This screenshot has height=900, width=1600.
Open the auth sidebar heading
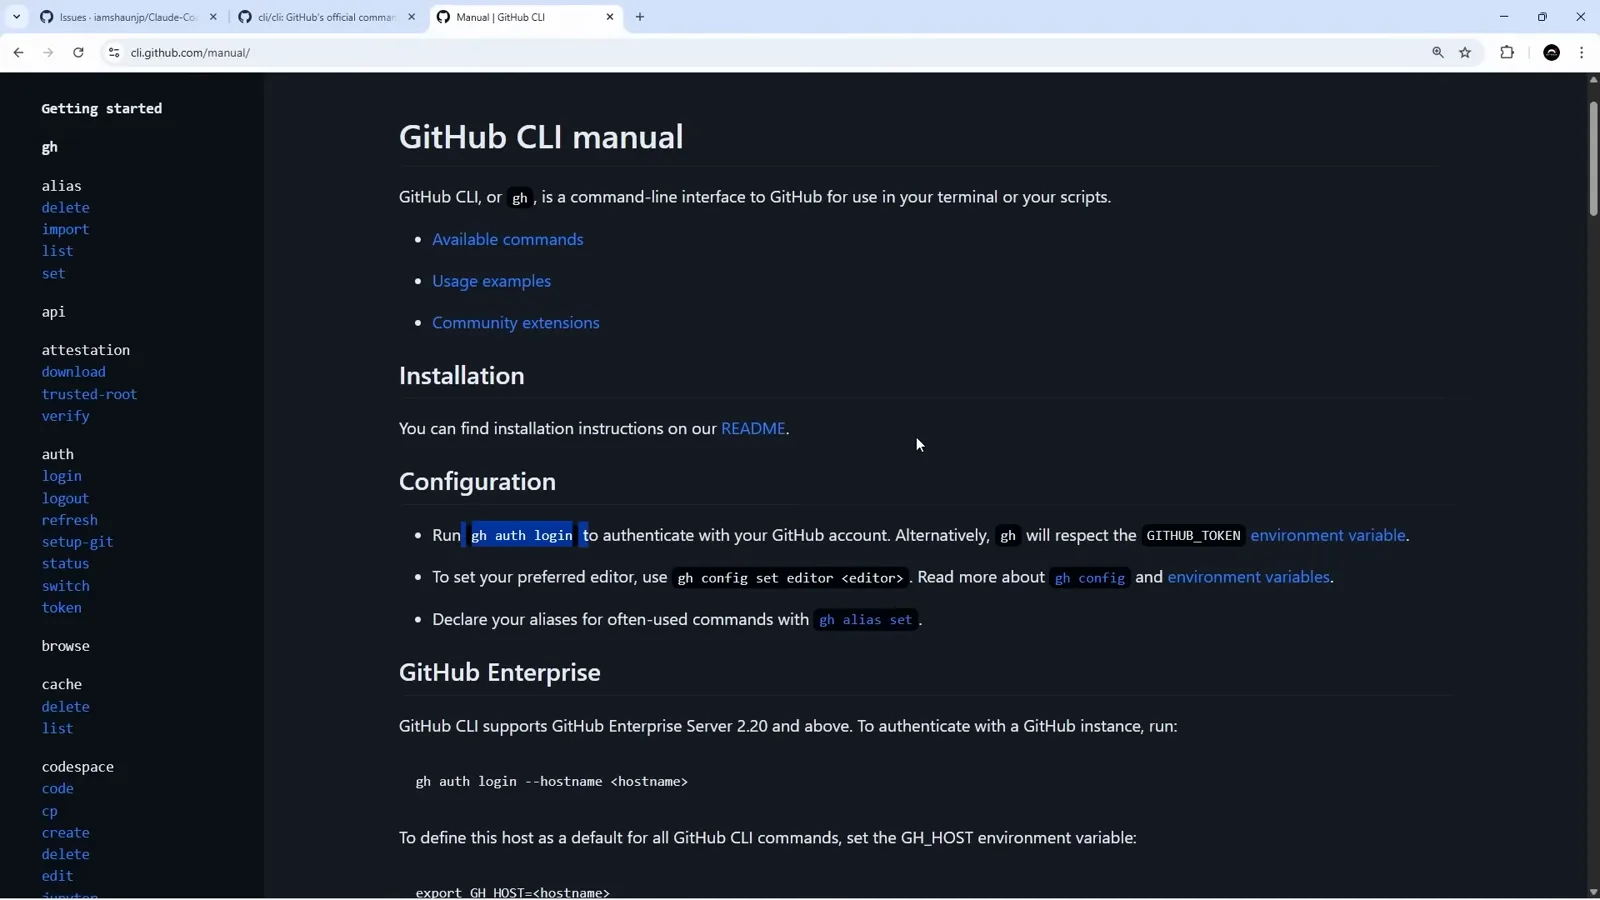point(57,454)
